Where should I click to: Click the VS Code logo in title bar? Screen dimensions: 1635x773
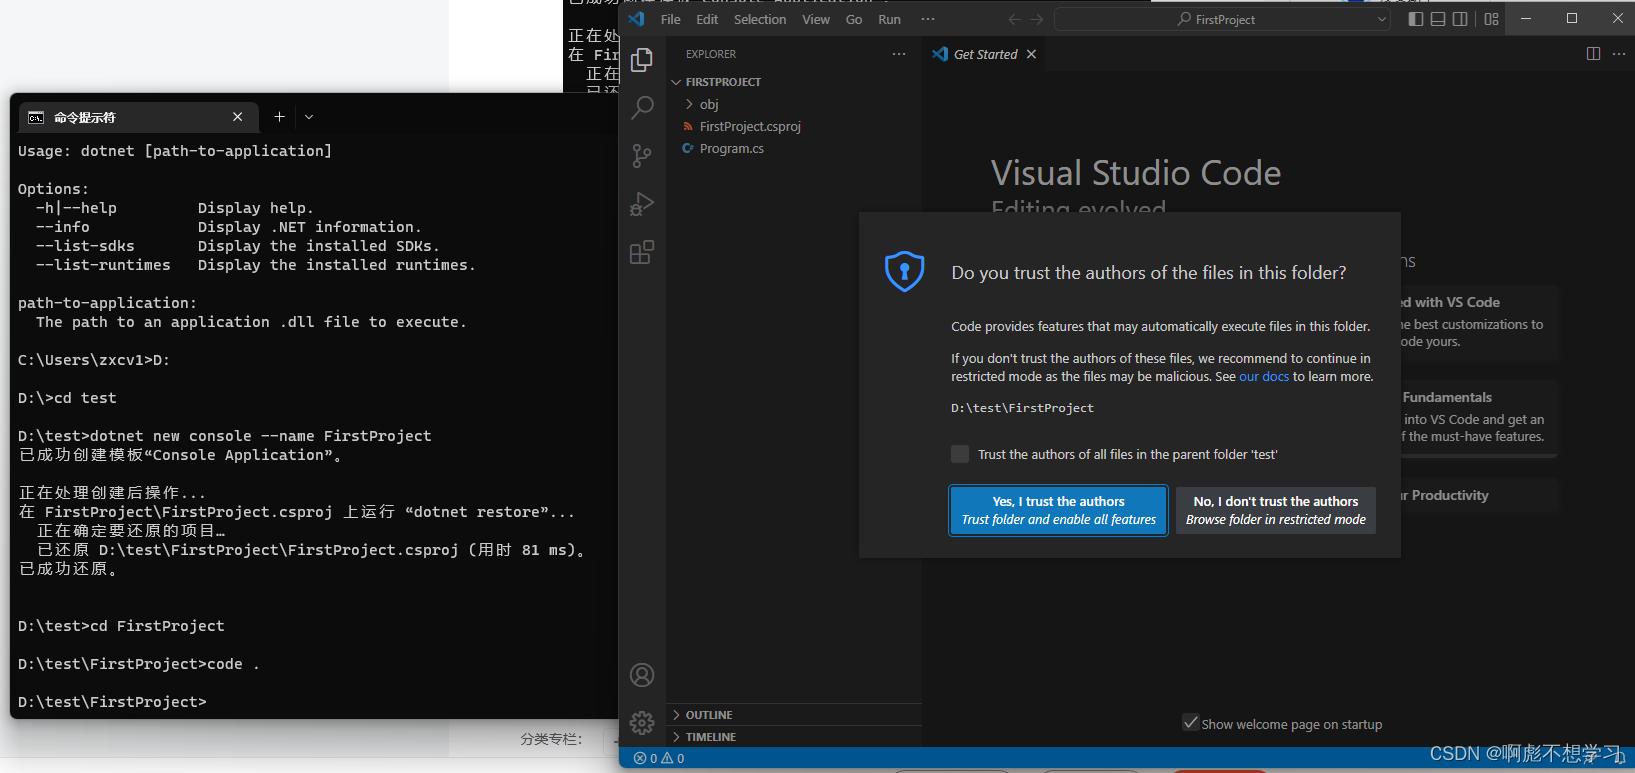tap(636, 19)
